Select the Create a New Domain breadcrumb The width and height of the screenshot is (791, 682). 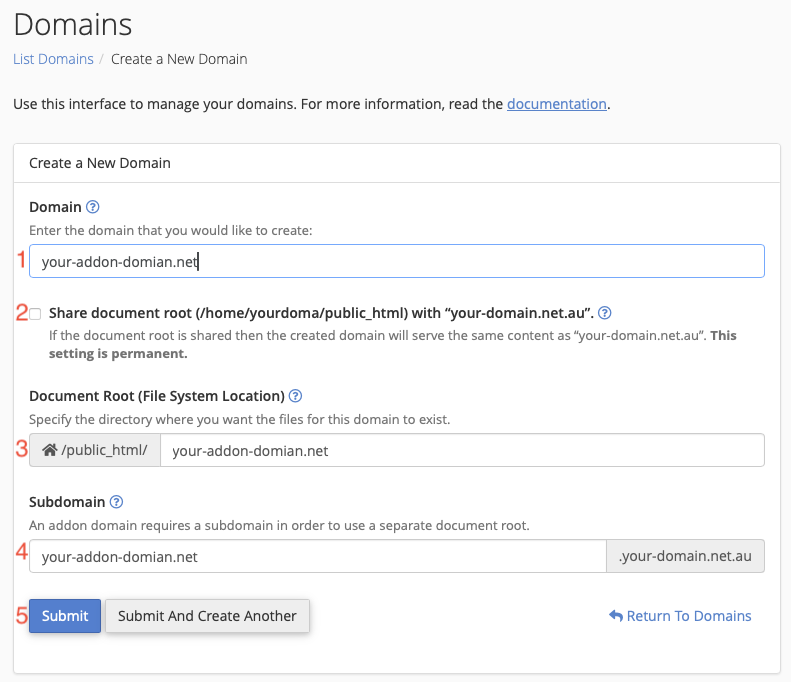[x=179, y=59]
